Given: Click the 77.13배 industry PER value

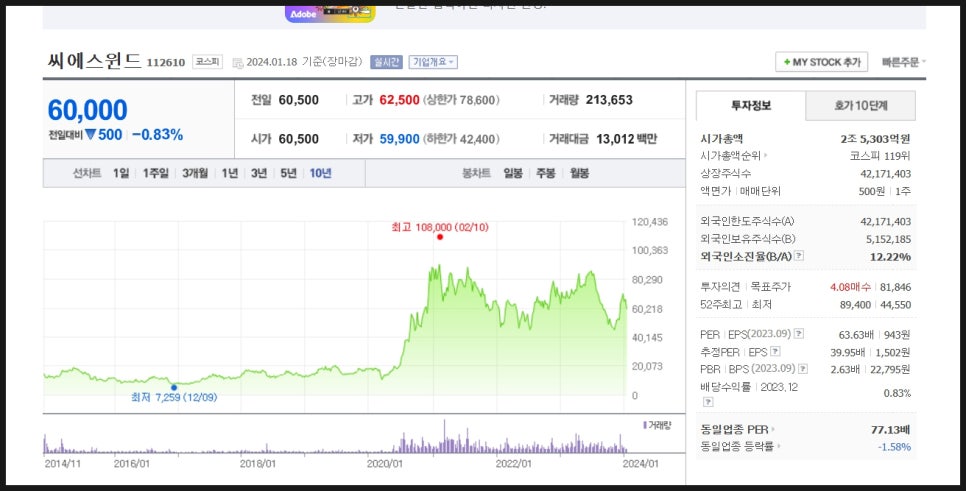Looking at the screenshot, I should pyautogui.click(x=890, y=429).
